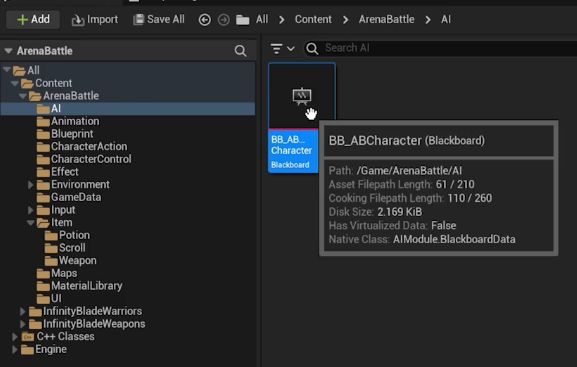Select AI in the breadcrumb path
This screenshot has height=367, width=577.
pos(446,19)
